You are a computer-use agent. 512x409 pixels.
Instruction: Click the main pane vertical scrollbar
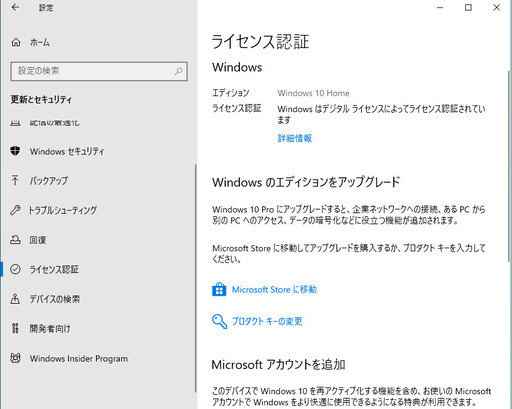(x=509, y=166)
